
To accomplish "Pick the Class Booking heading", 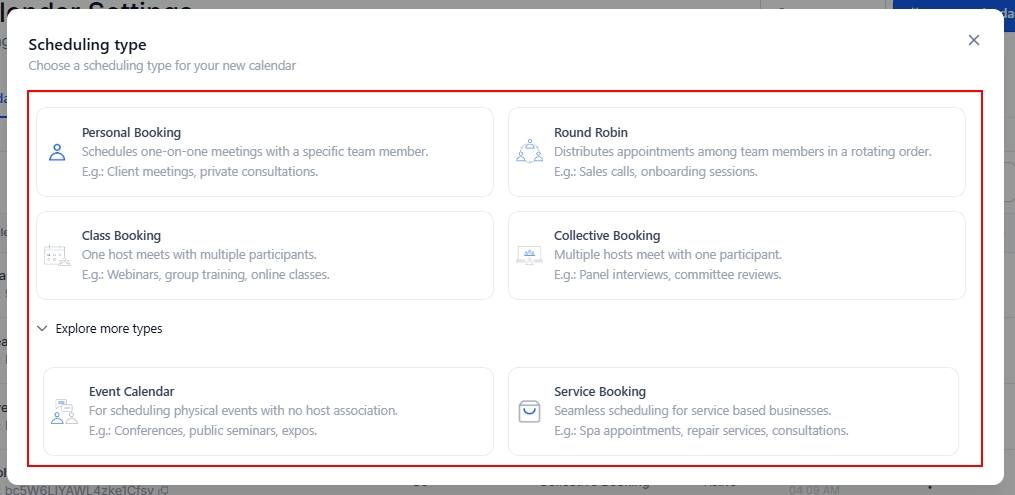I will click(121, 236).
